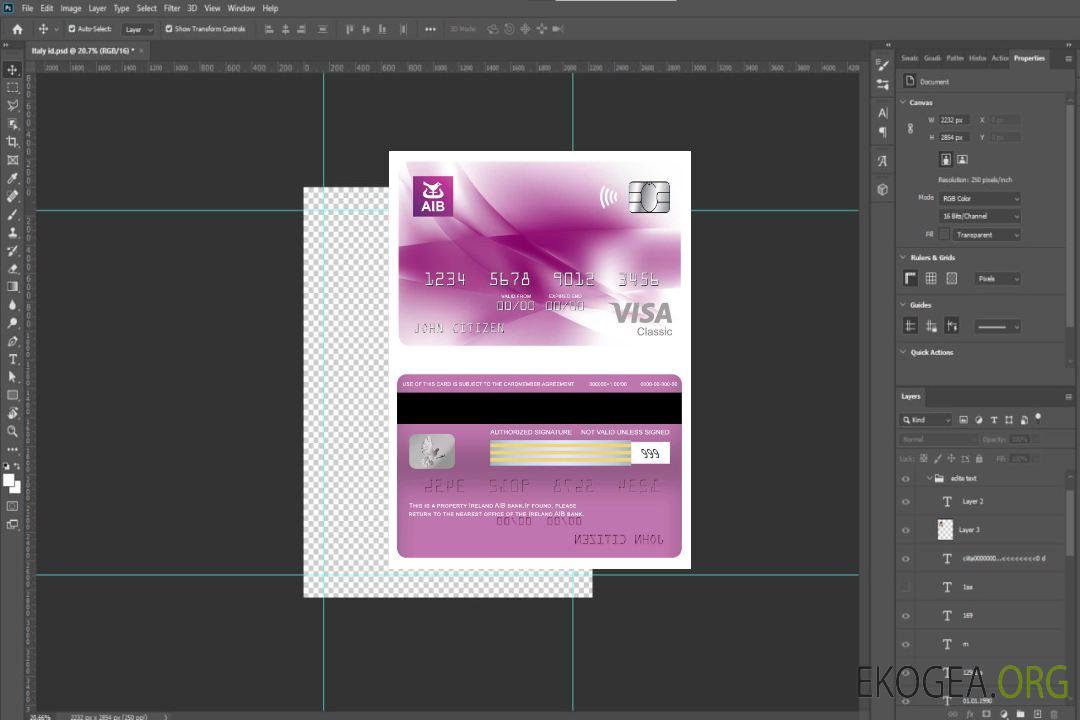The width and height of the screenshot is (1080, 720).
Task: Click the canvas Width input field
Action: point(955,120)
